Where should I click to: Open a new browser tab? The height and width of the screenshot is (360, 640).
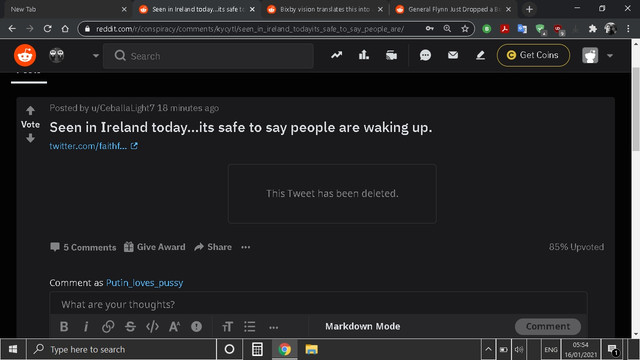tap(529, 9)
